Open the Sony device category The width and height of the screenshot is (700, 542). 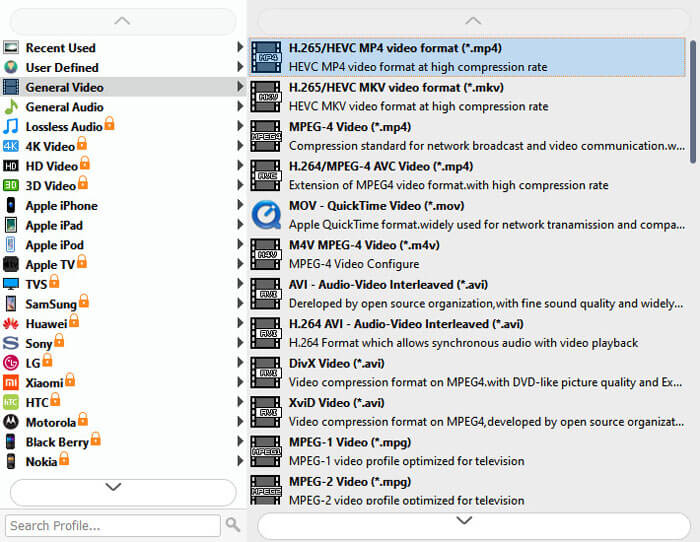pyautogui.click(x=123, y=343)
